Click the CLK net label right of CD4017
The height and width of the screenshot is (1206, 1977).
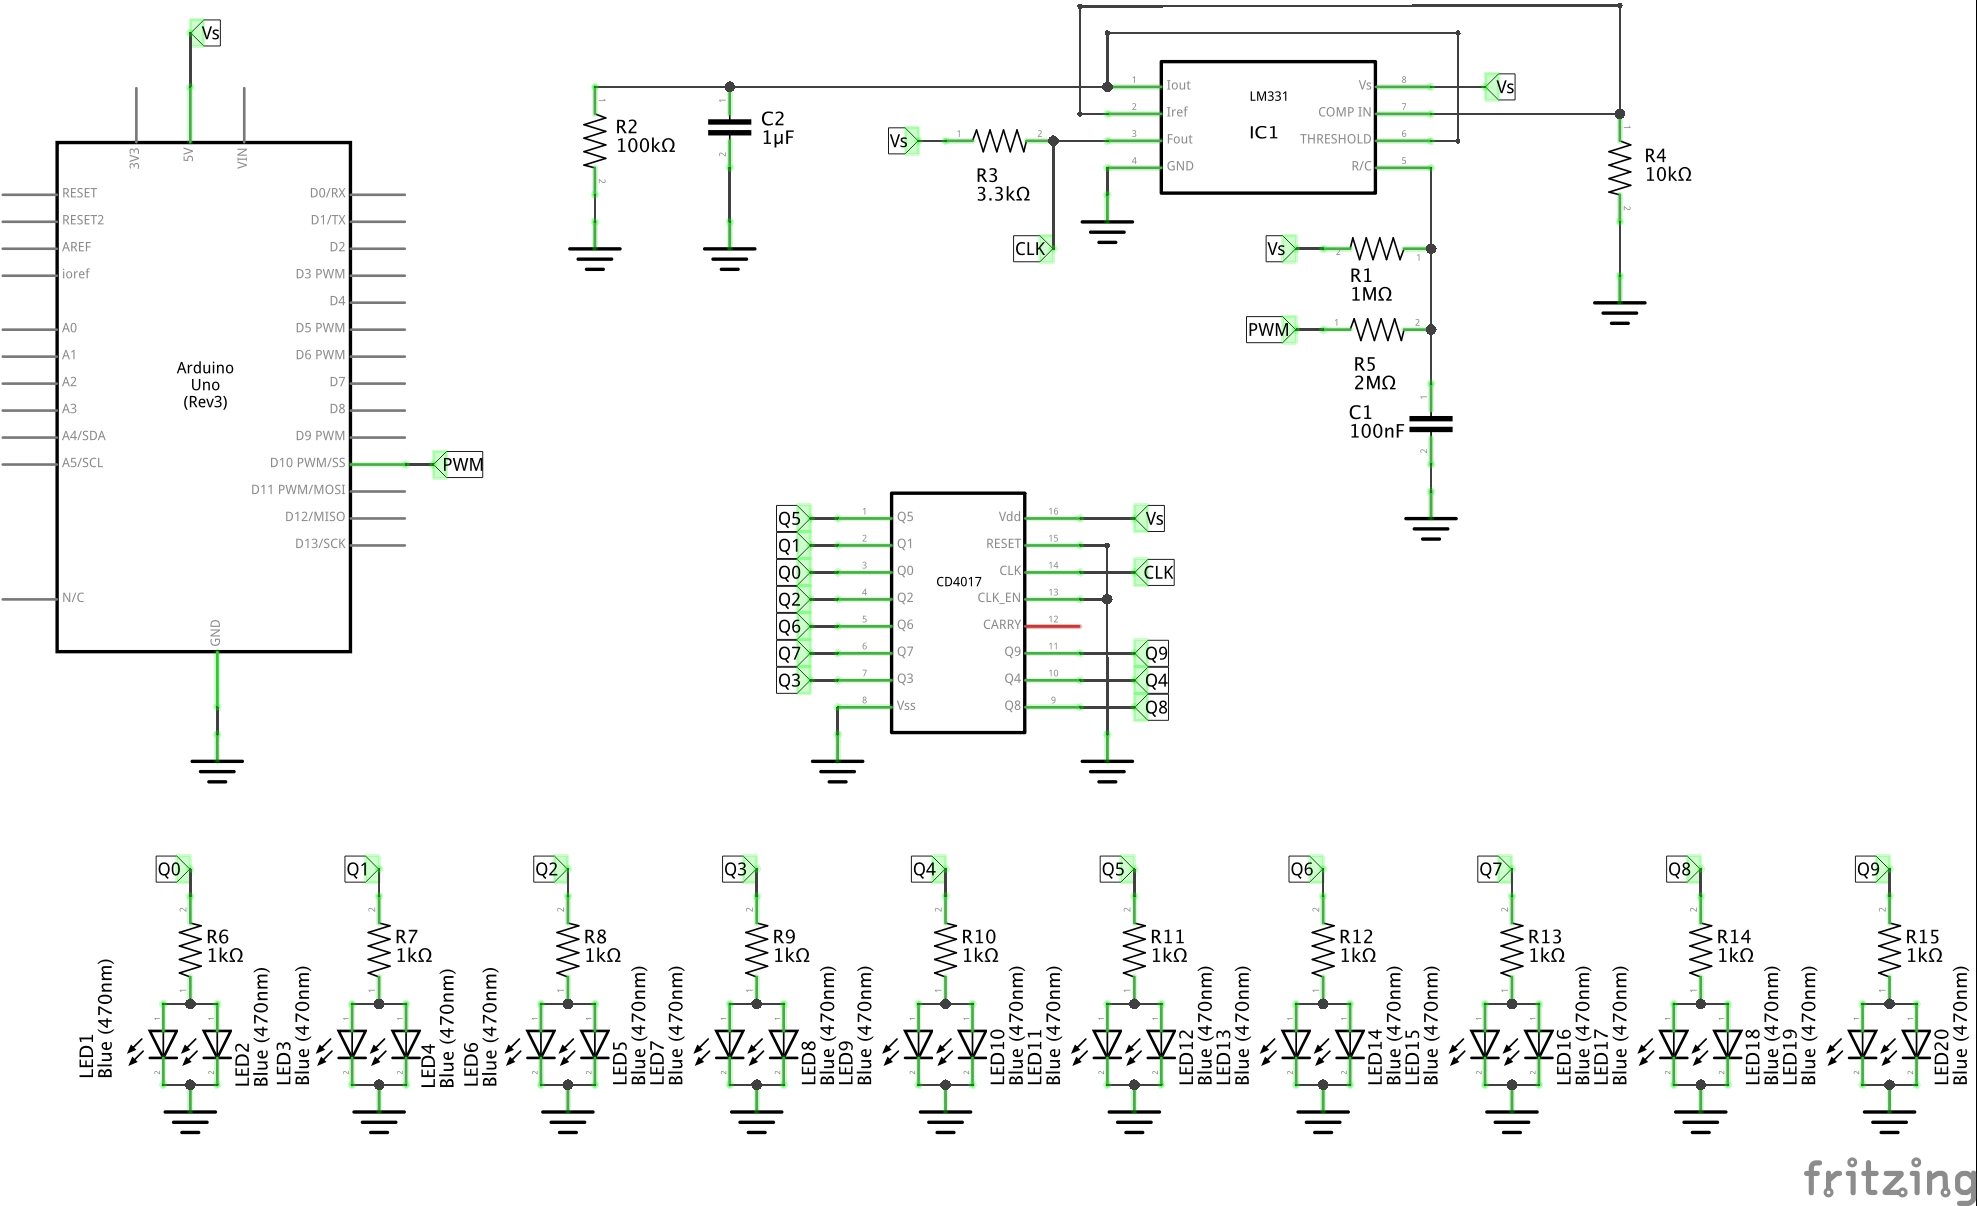[1154, 572]
